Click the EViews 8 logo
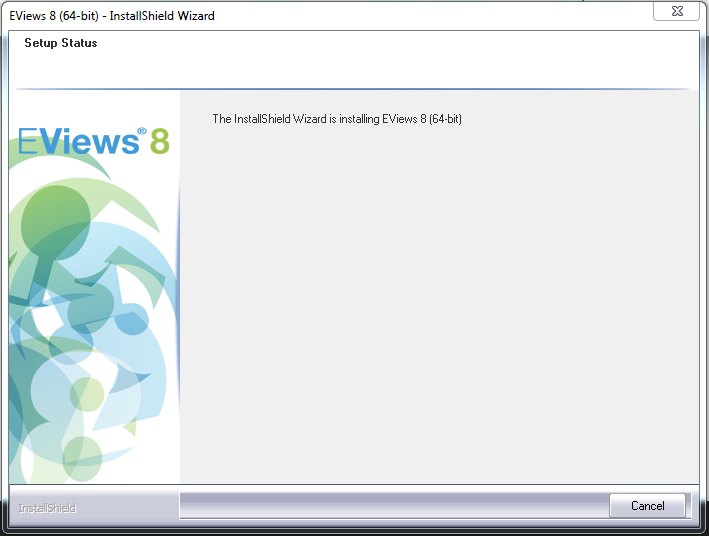This screenshot has height=536, width=709. coord(94,141)
